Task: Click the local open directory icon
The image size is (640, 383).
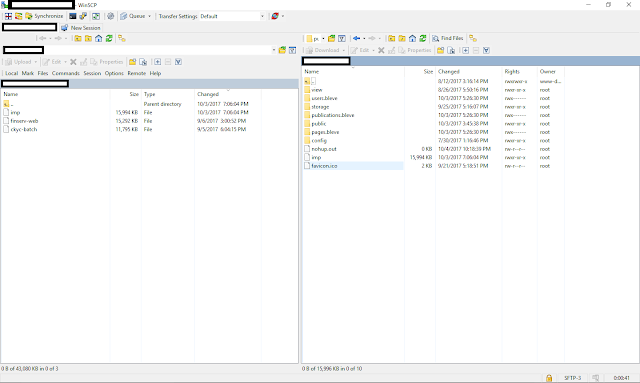Action: [x=282, y=50]
